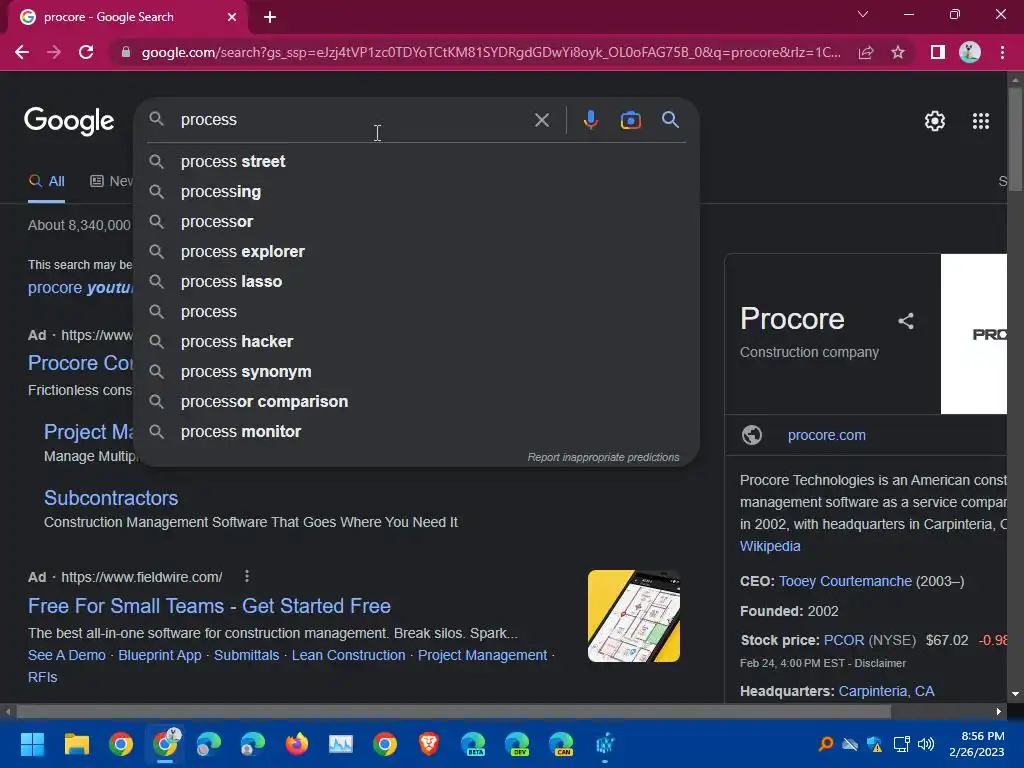Click vertical scrollbar down arrow
Image resolution: width=1024 pixels, height=768 pixels.
click(1015, 694)
